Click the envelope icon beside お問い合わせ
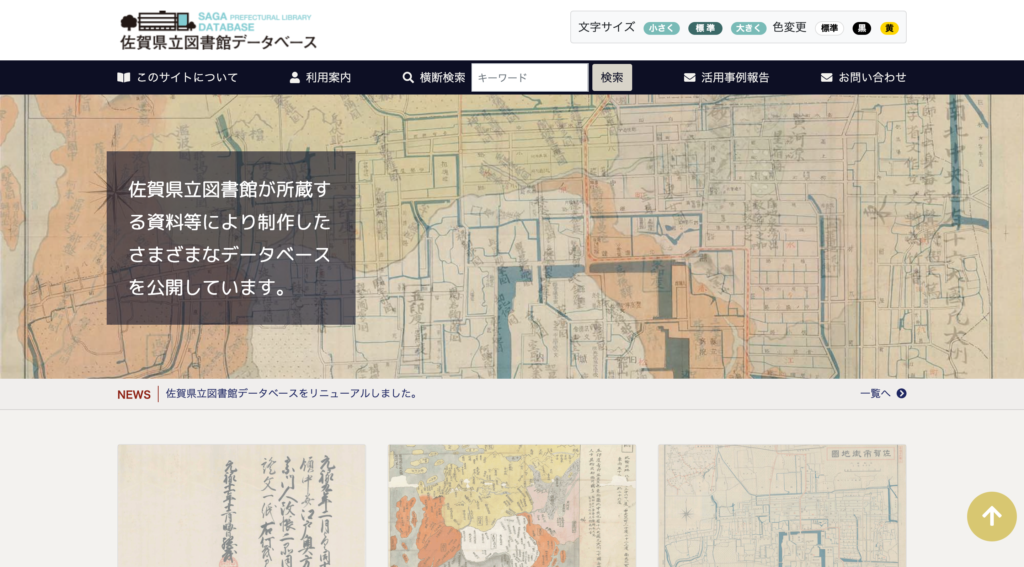 827,77
